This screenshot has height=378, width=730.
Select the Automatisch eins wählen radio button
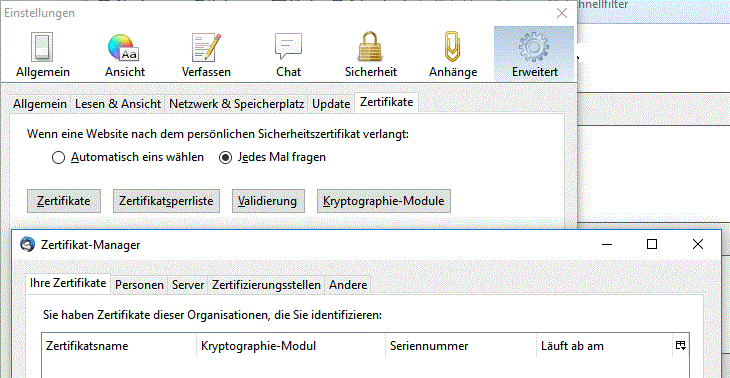point(58,158)
